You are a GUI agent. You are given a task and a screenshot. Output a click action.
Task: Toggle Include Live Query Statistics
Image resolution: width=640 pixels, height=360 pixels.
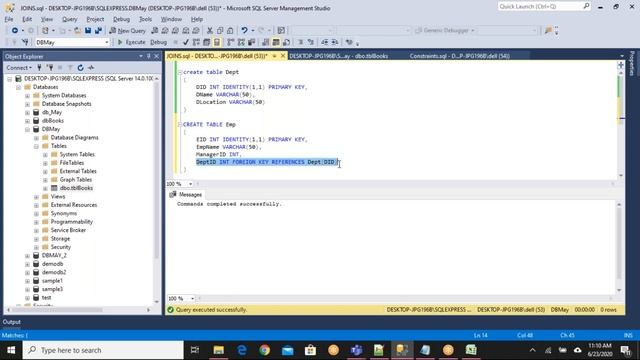[241, 42]
